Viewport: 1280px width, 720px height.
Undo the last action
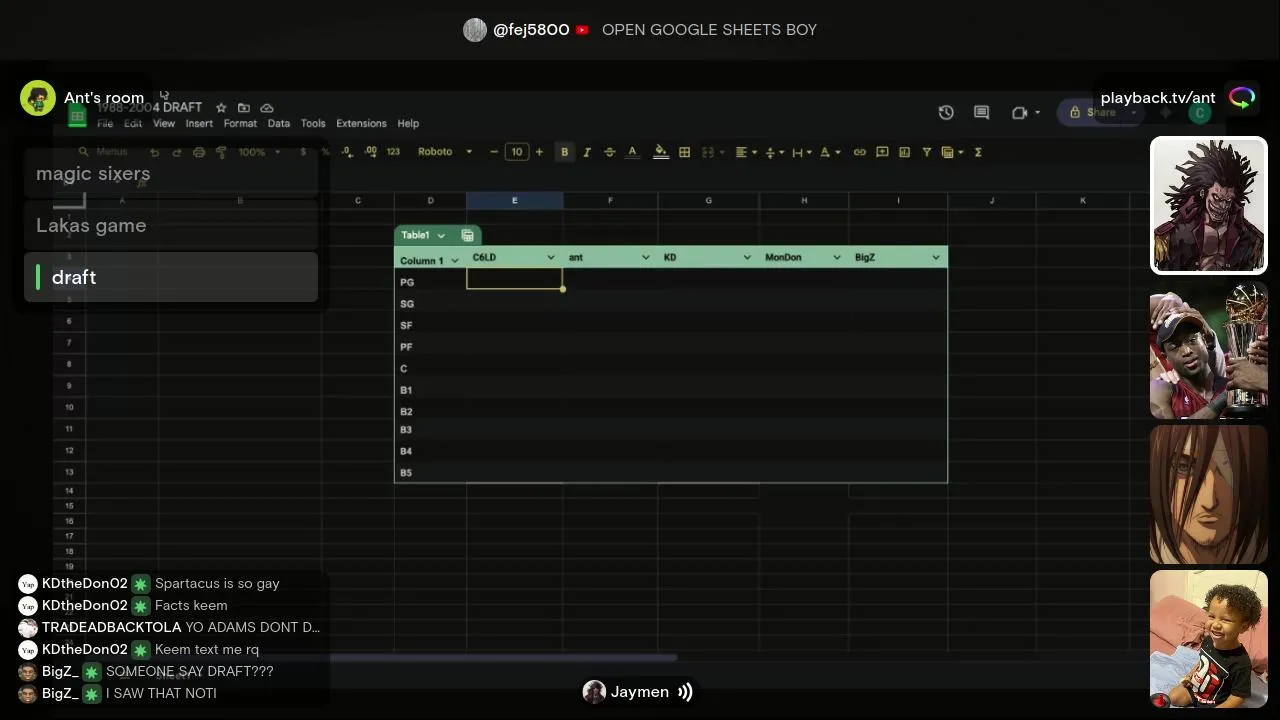155,152
